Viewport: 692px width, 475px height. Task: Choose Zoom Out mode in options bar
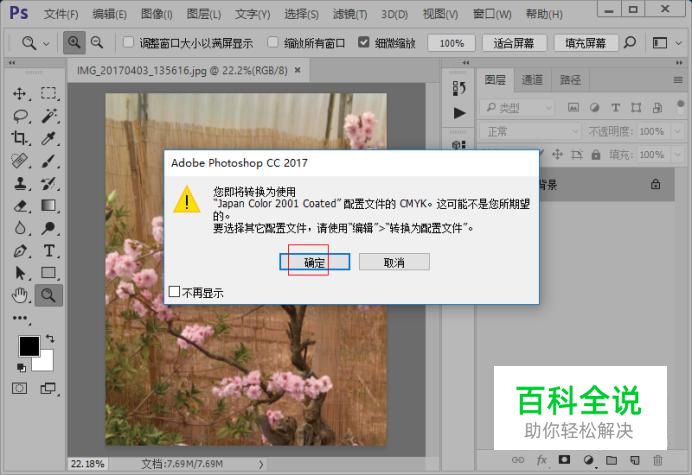97,43
